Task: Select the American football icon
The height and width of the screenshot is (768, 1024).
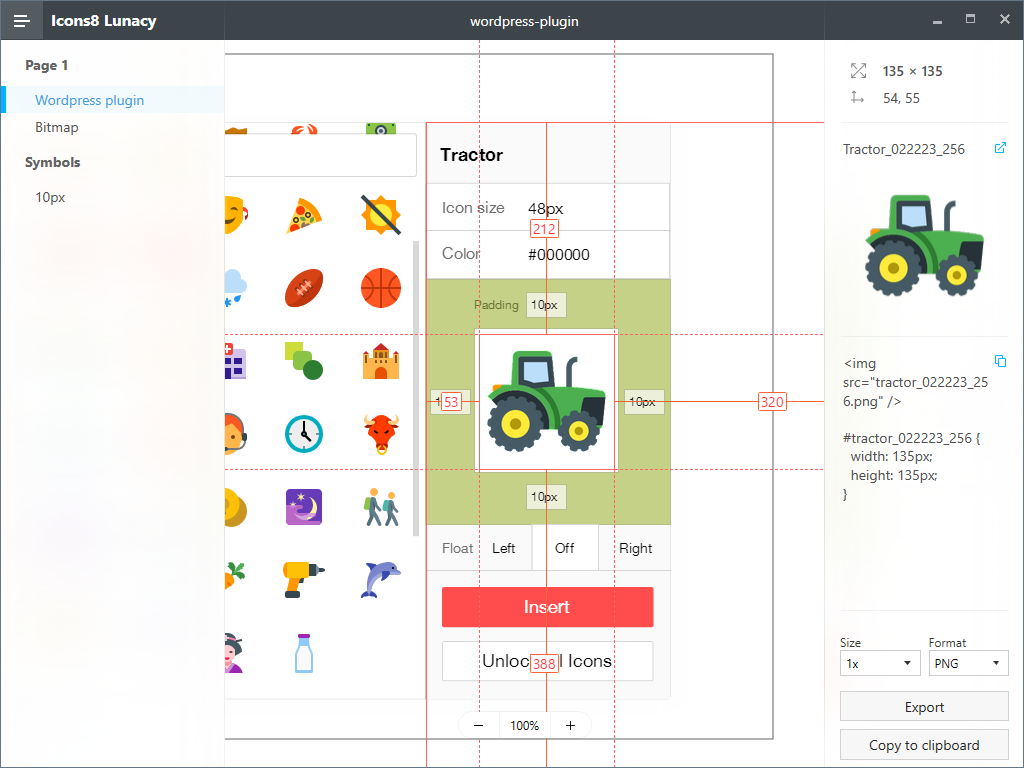Action: (304, 288)
